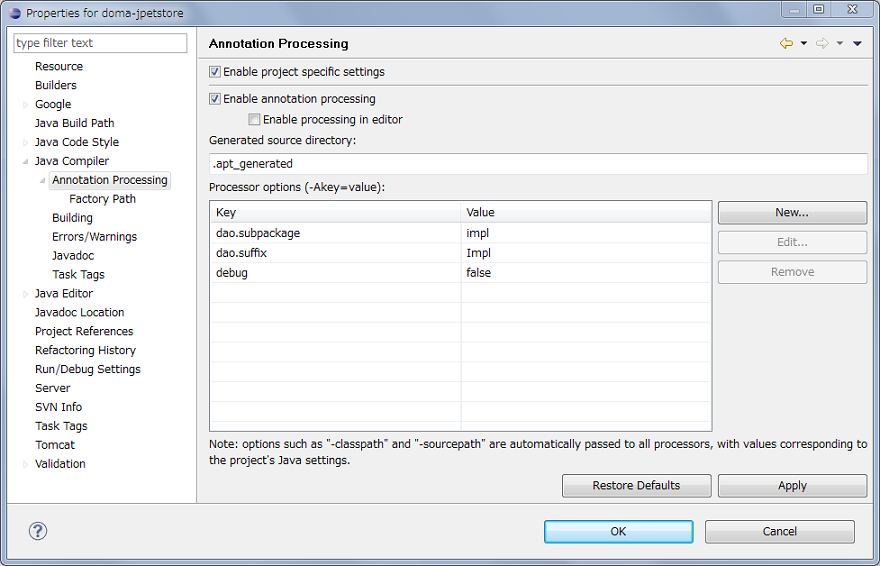Toggle Enable project specific settings checkbox
Image resolution: width=880 pixels, height=566 pixels.
pyautogui.click(x=215, y=72)
